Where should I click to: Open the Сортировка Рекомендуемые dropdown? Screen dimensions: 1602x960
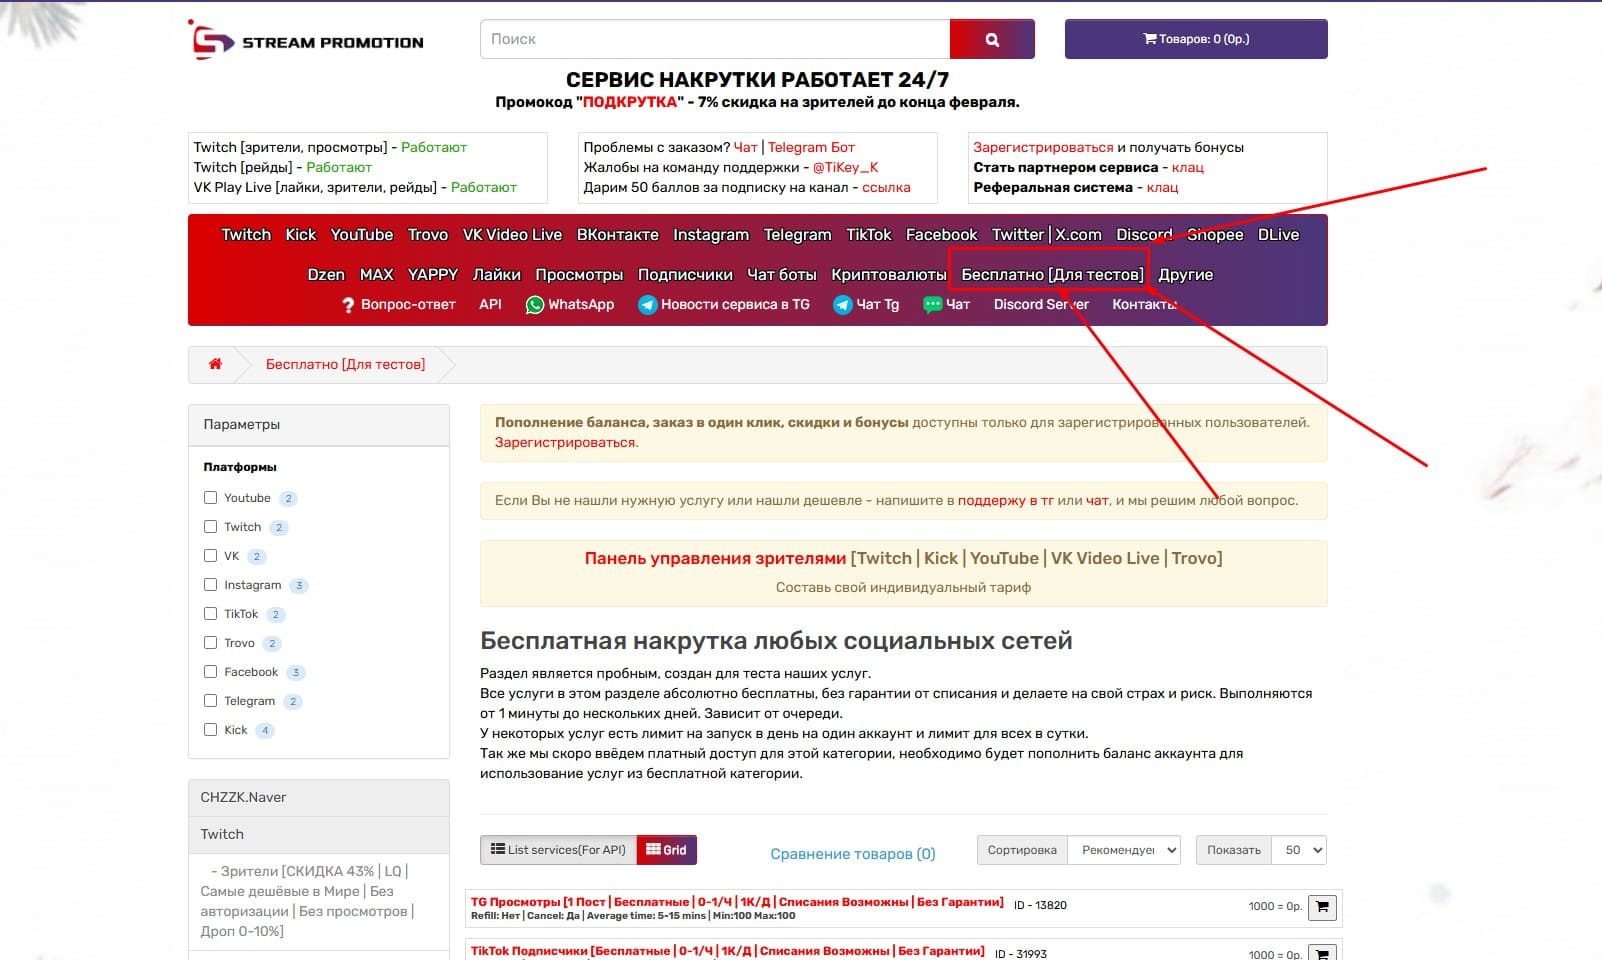click(1124, 850)
